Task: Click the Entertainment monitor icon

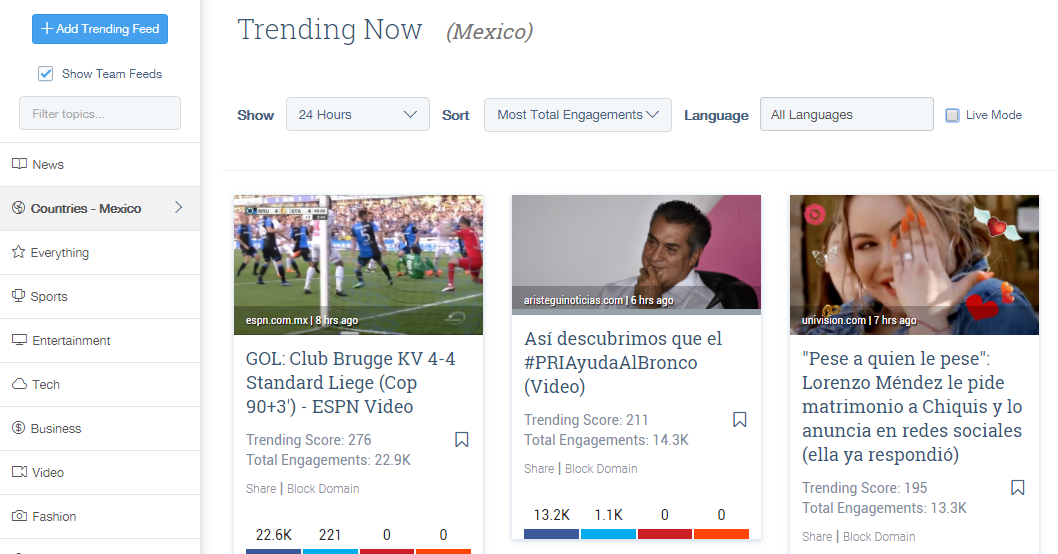Action: [20, 339]
